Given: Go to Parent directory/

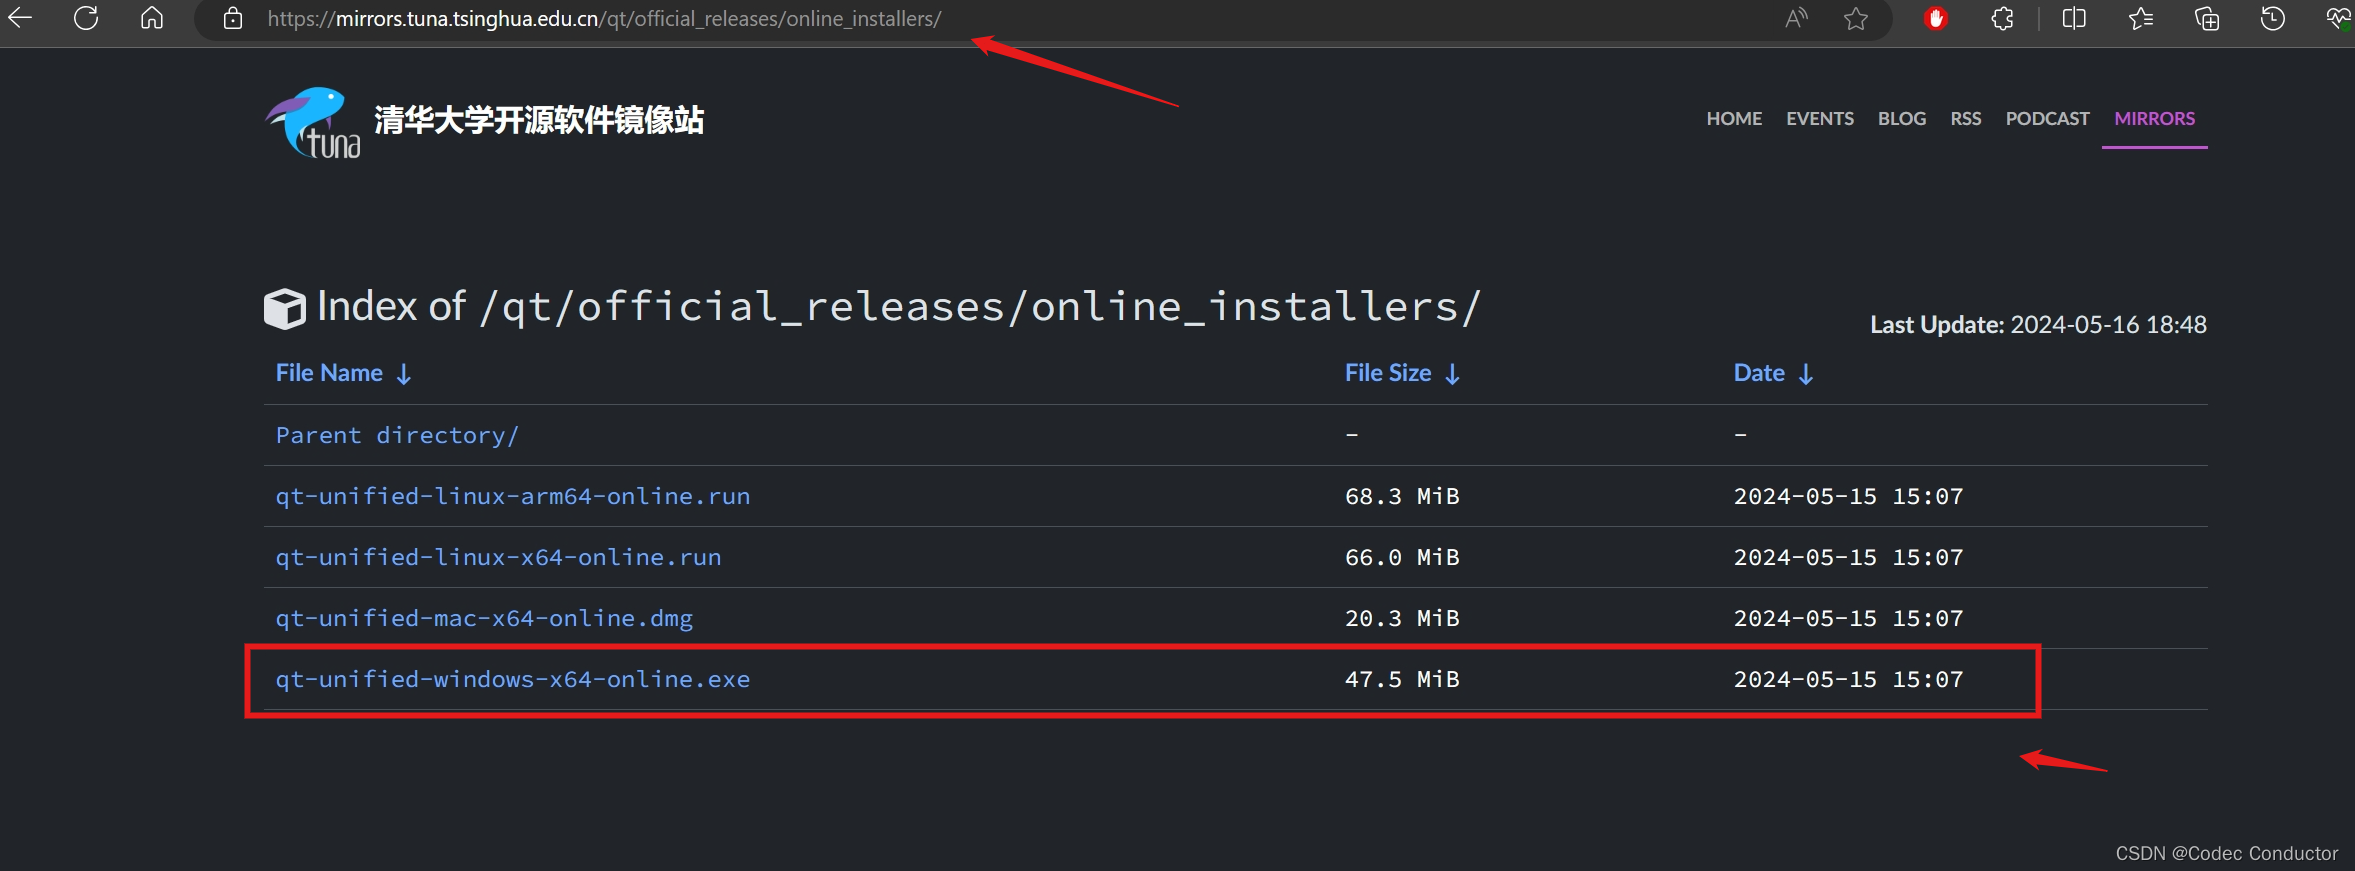Looking at the screenshot, I should pos(397,435).
